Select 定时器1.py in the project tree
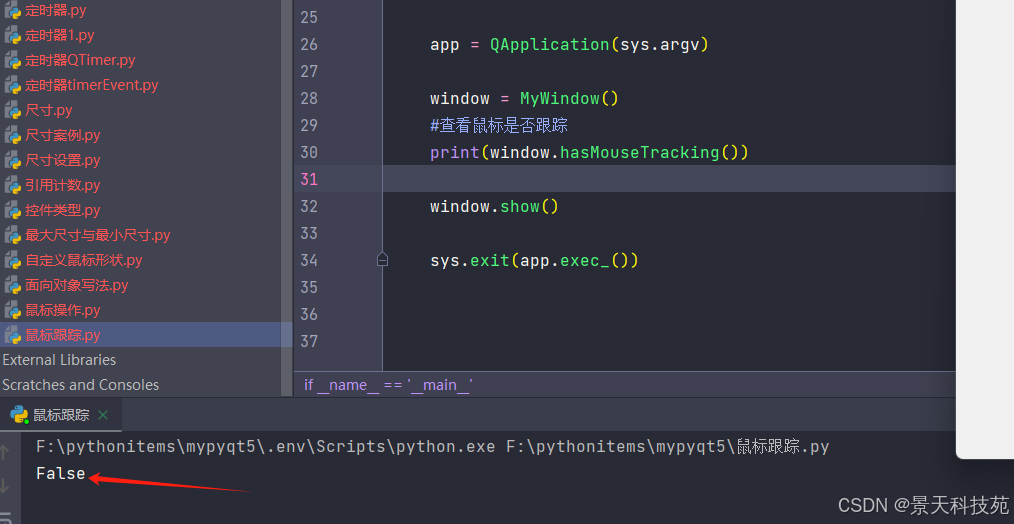 coord(59,36)
